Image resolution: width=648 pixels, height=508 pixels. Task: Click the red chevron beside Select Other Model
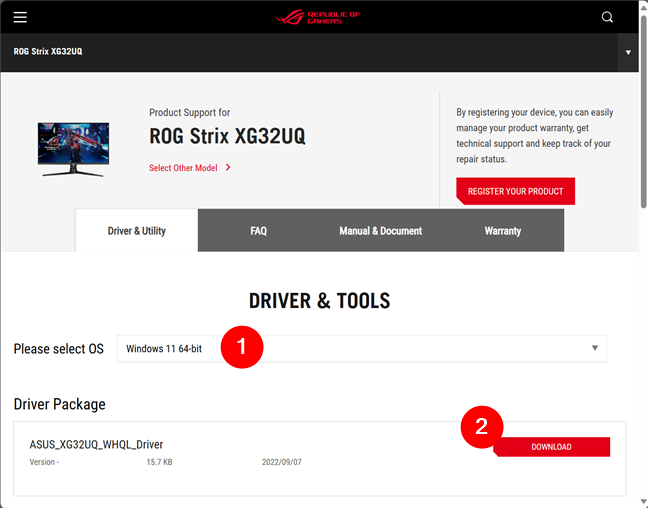[x=228, y=168]
